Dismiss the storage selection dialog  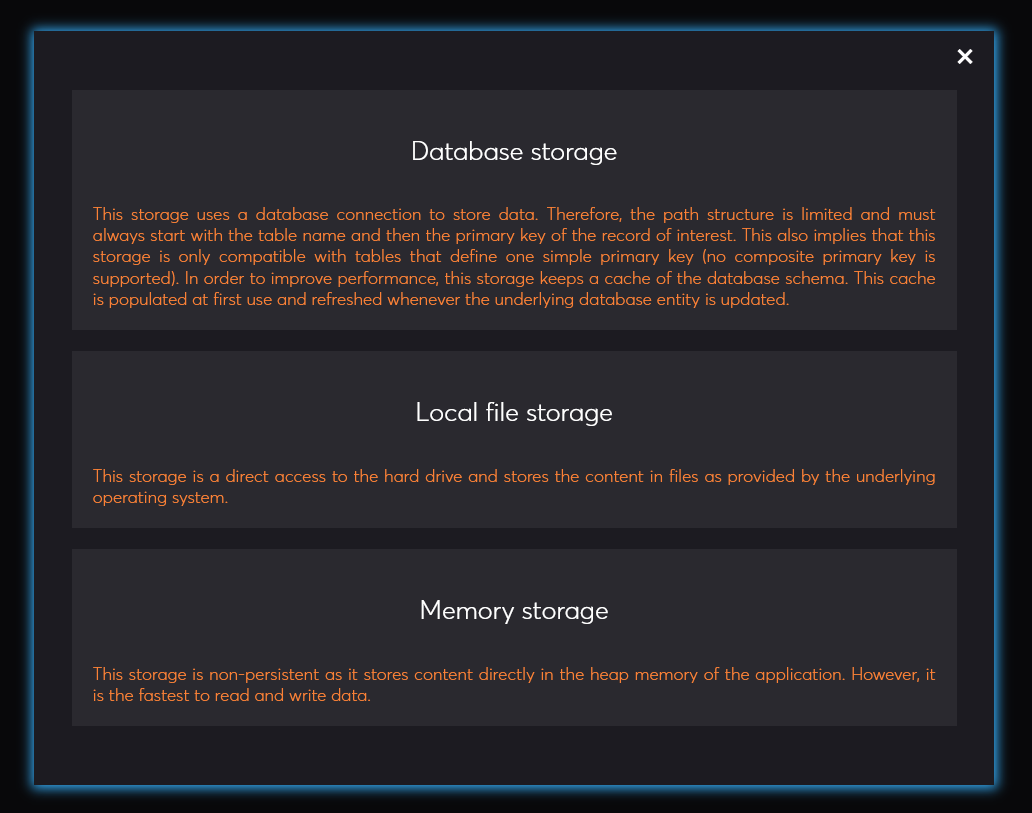(x=964, y=57)
